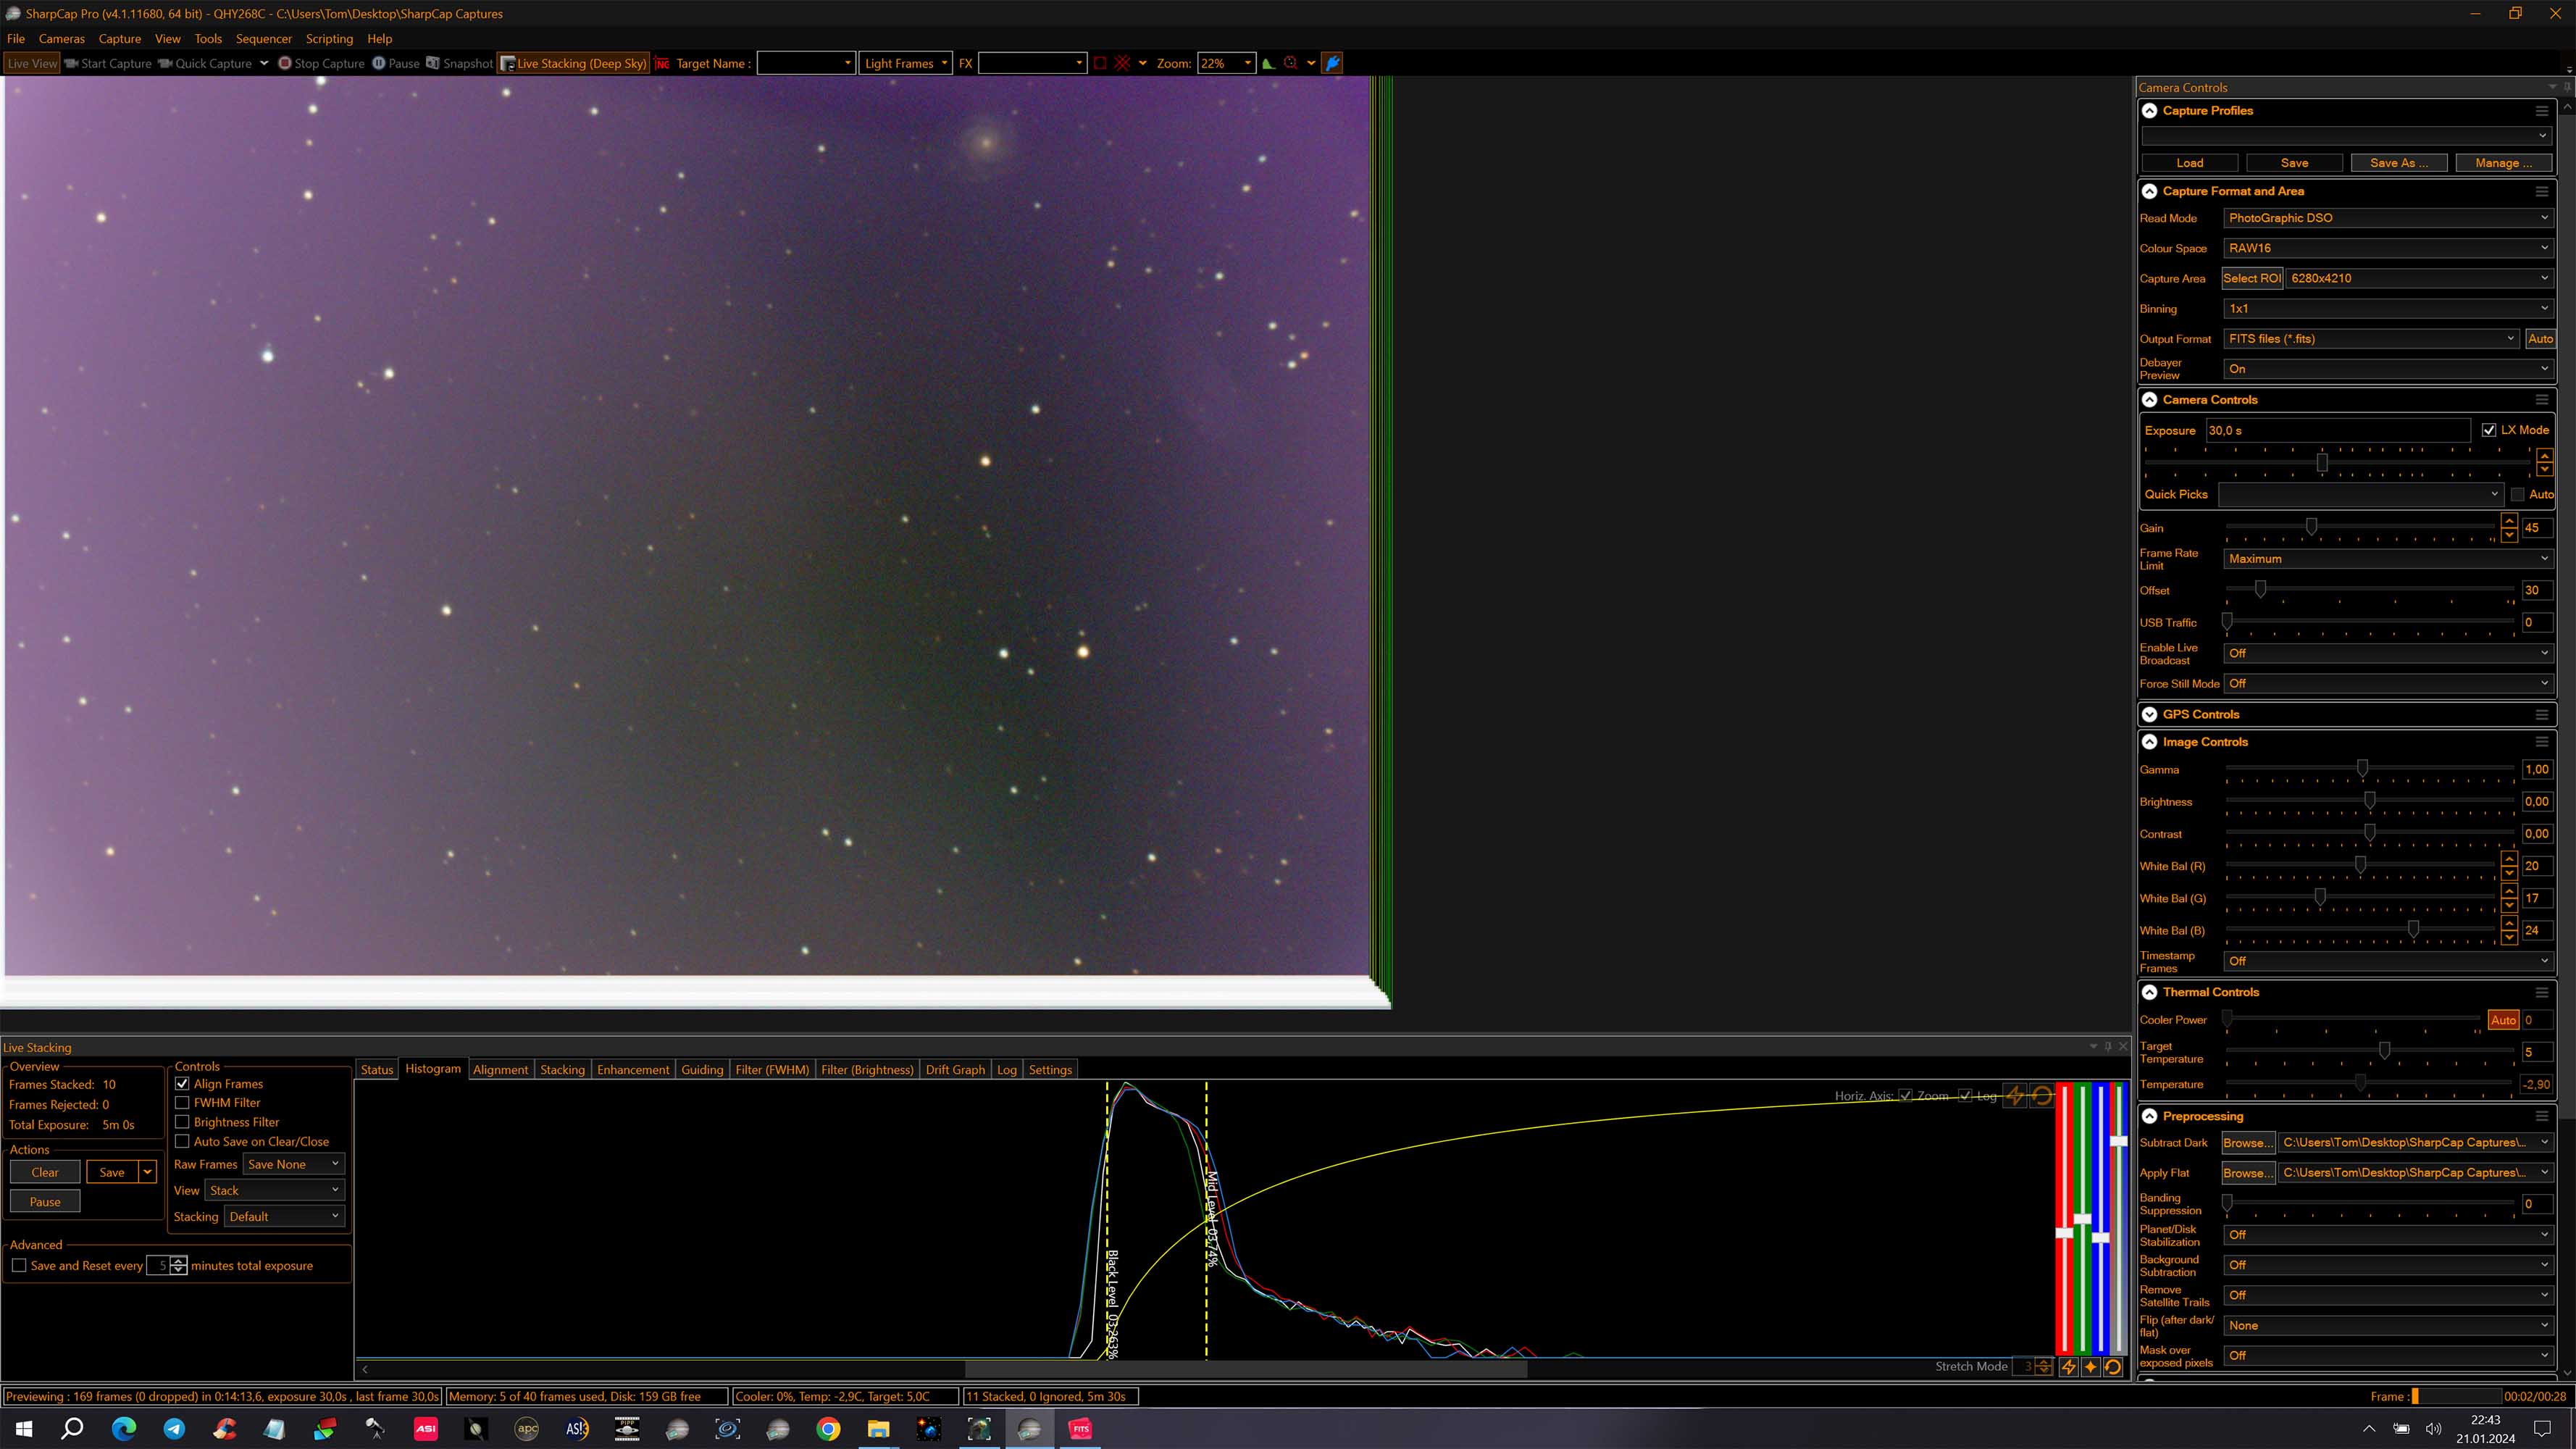Toggle the Horiz. Axis Zoom checkbox

[1905, 1096]
